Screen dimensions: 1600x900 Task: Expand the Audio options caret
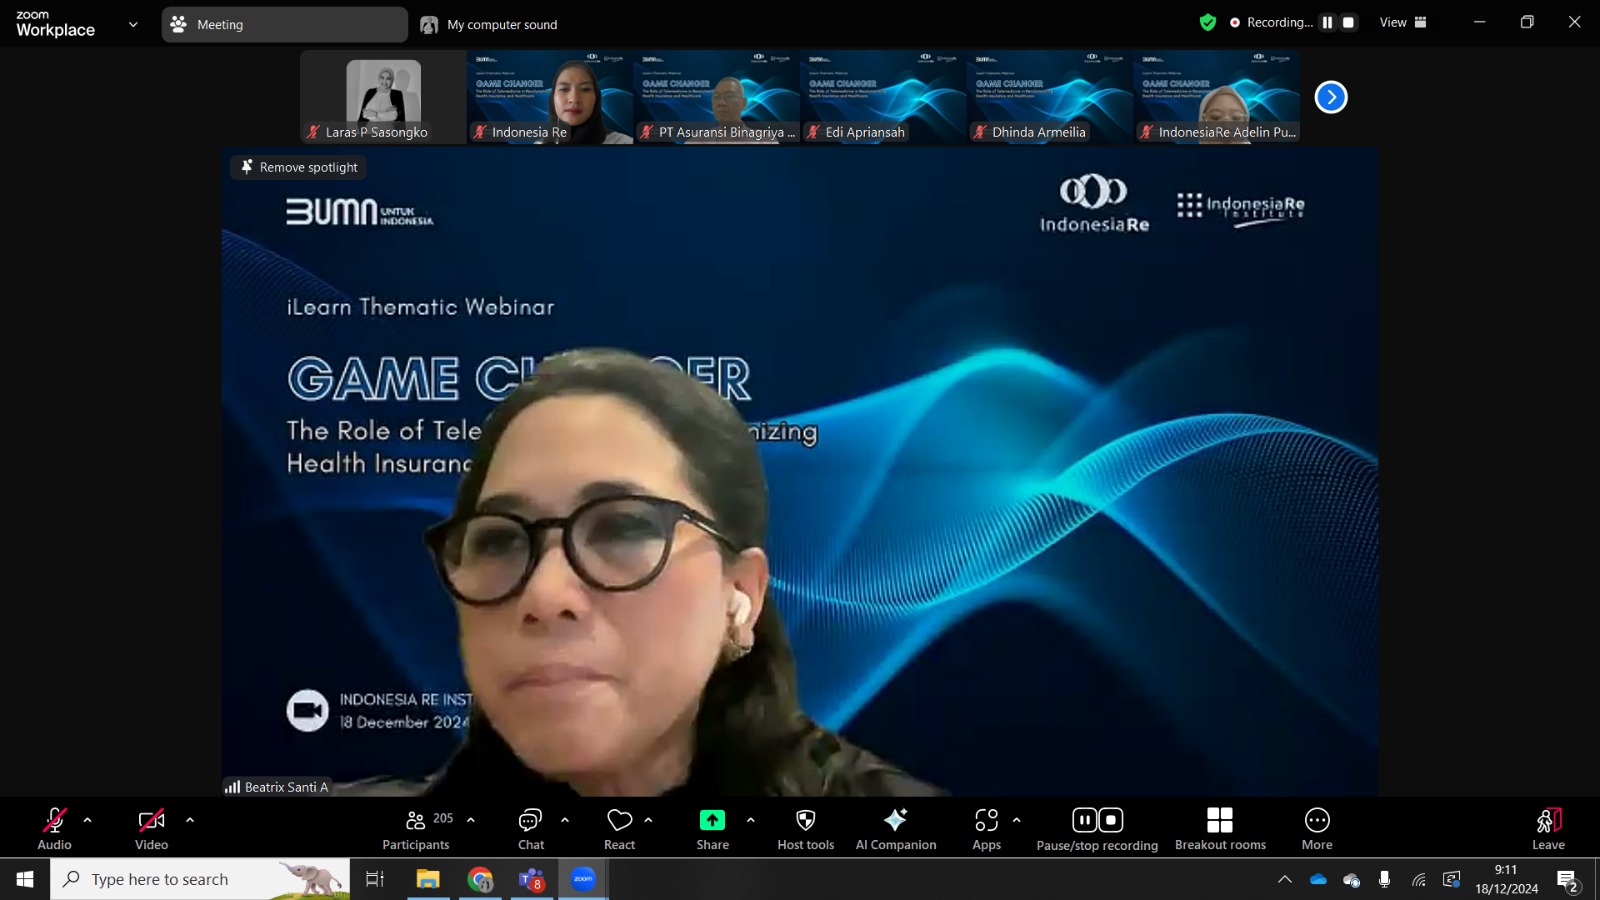(88, 820)
